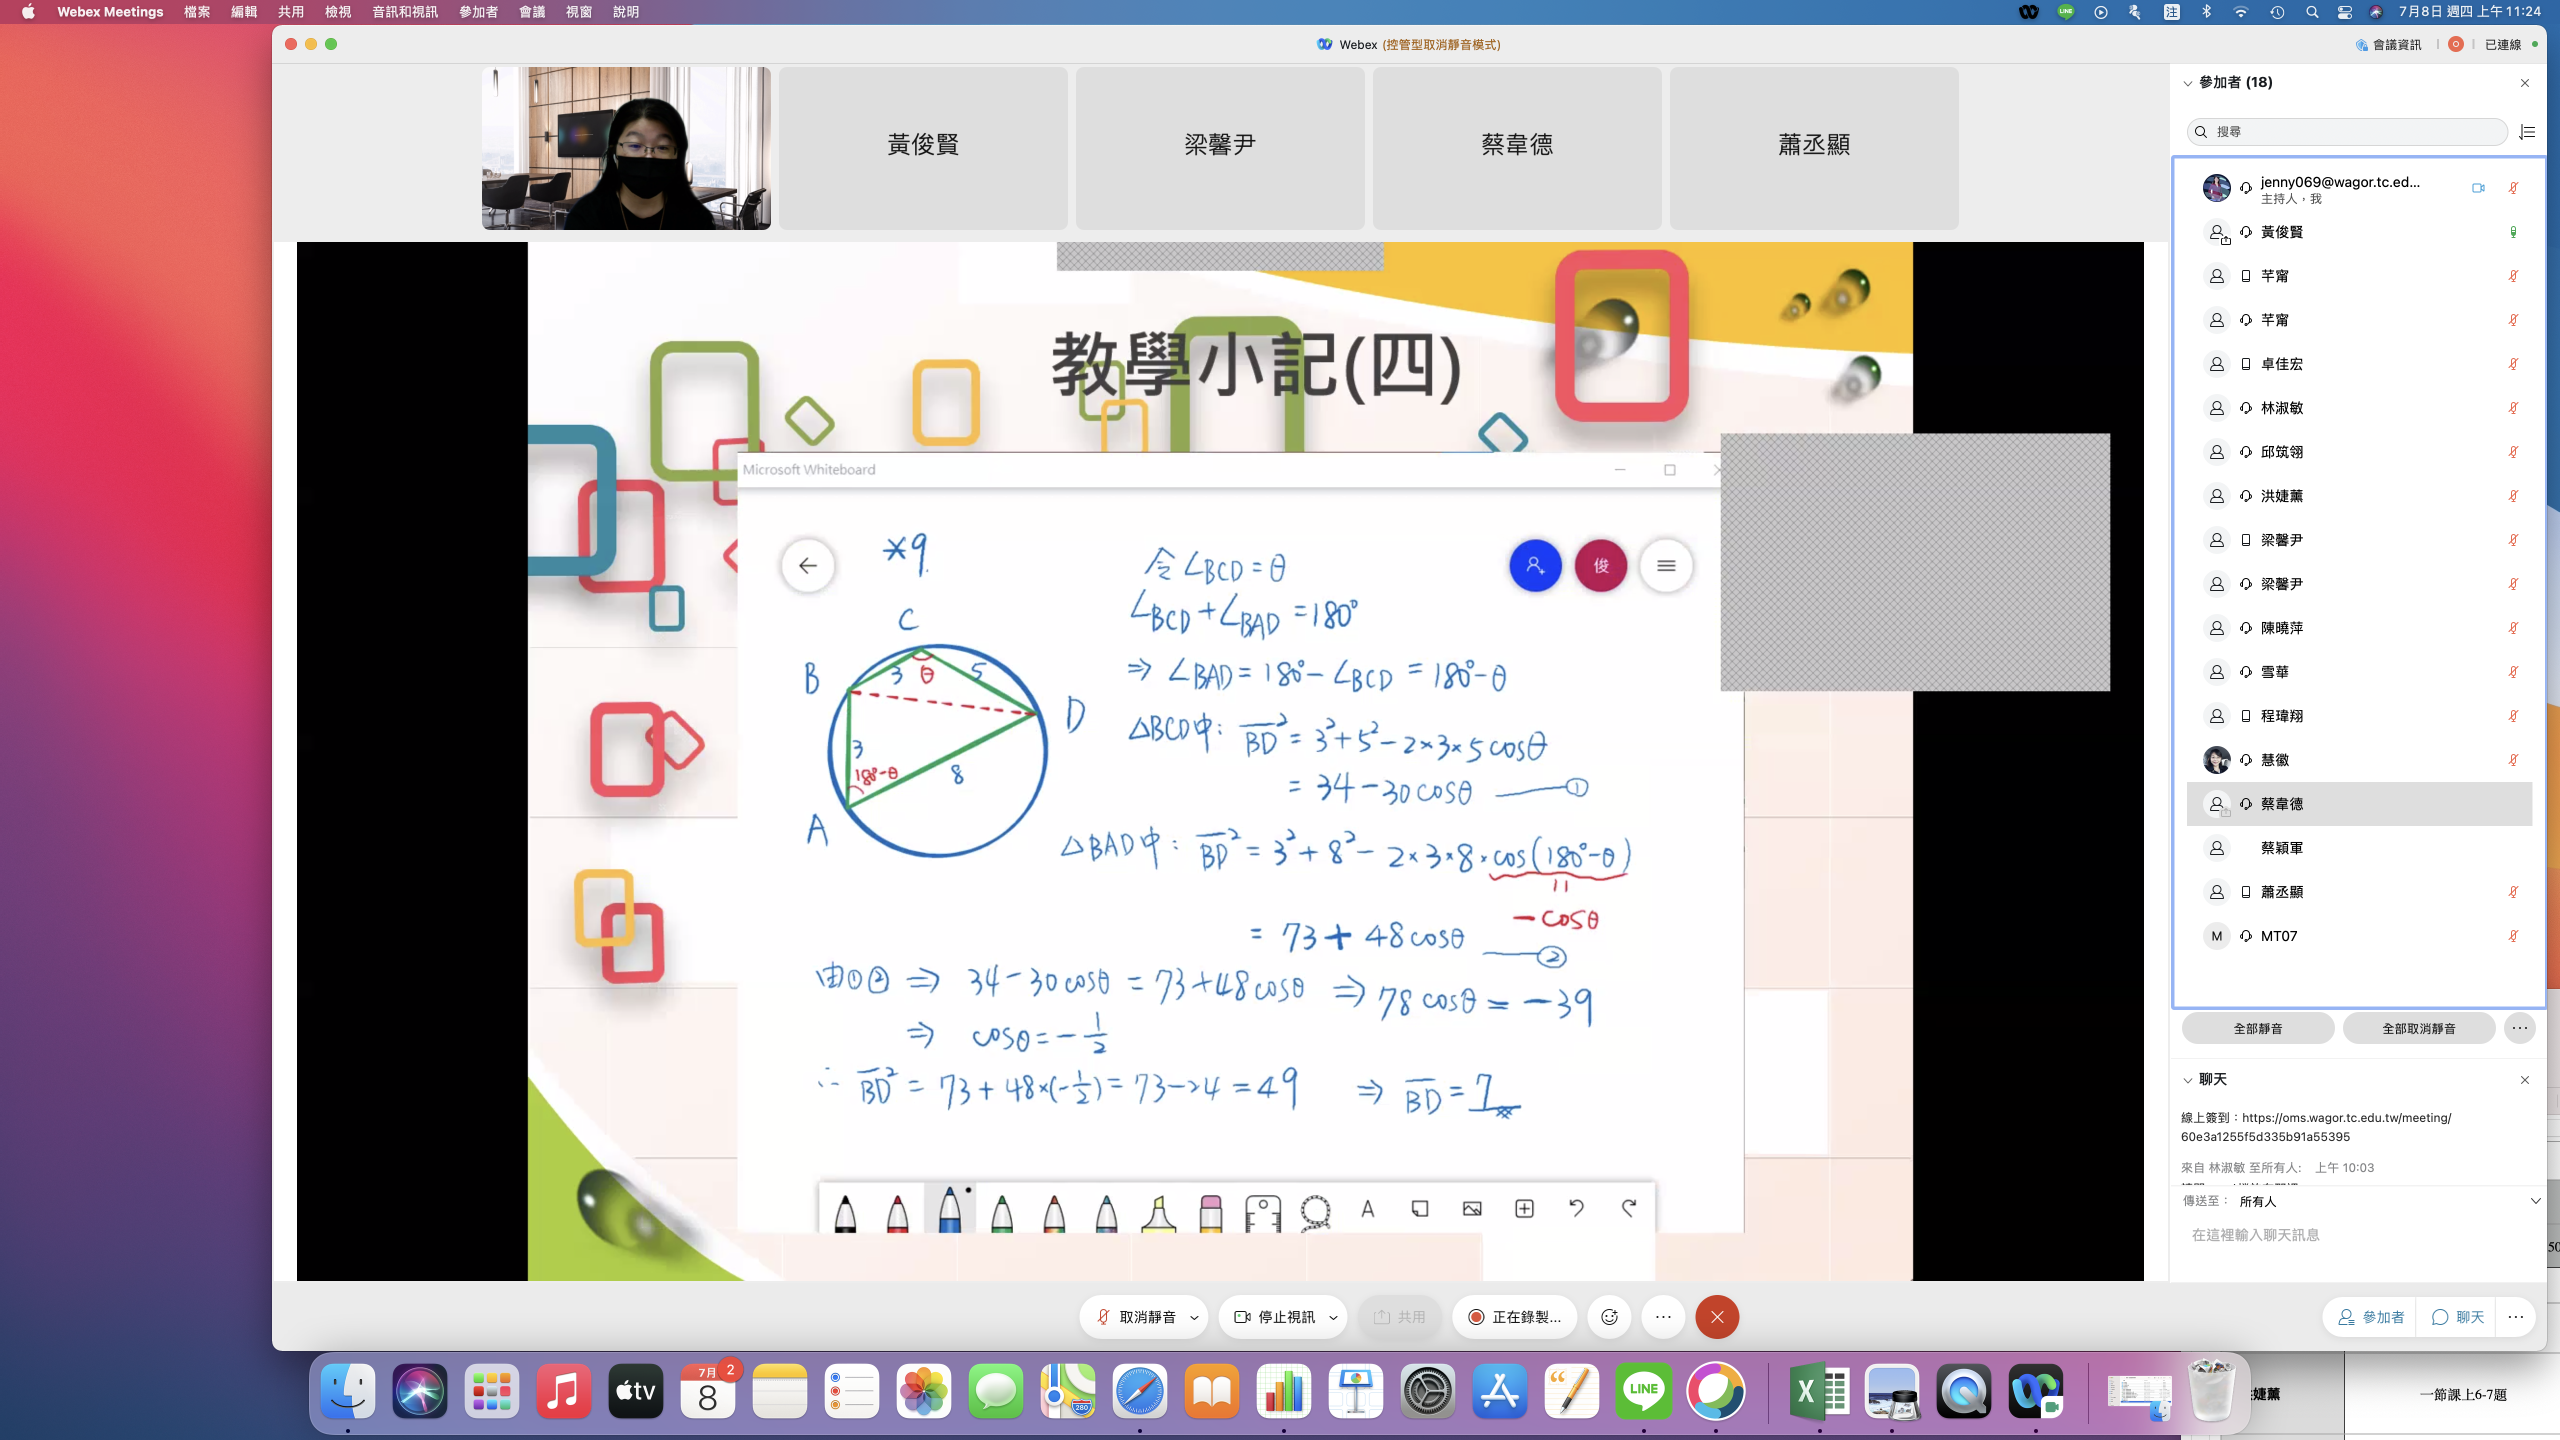The width and height of the screenshot is (2560, 1440).
Task: Click the red end meeting button
Action: coord(1717,1317)
